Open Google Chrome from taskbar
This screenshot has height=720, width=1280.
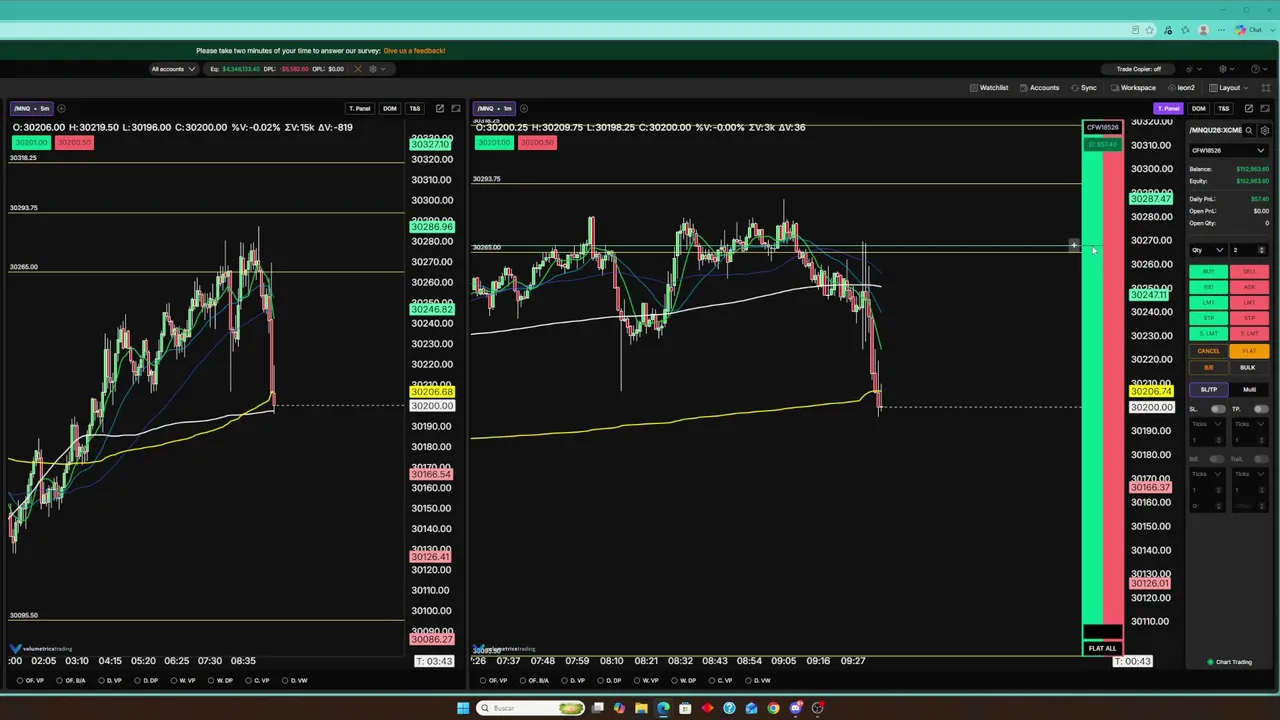point(773,708)
